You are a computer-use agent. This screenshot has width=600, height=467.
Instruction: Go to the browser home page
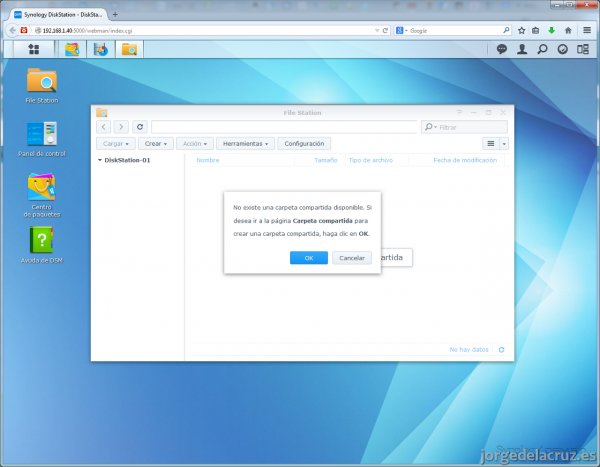[568, 31]
